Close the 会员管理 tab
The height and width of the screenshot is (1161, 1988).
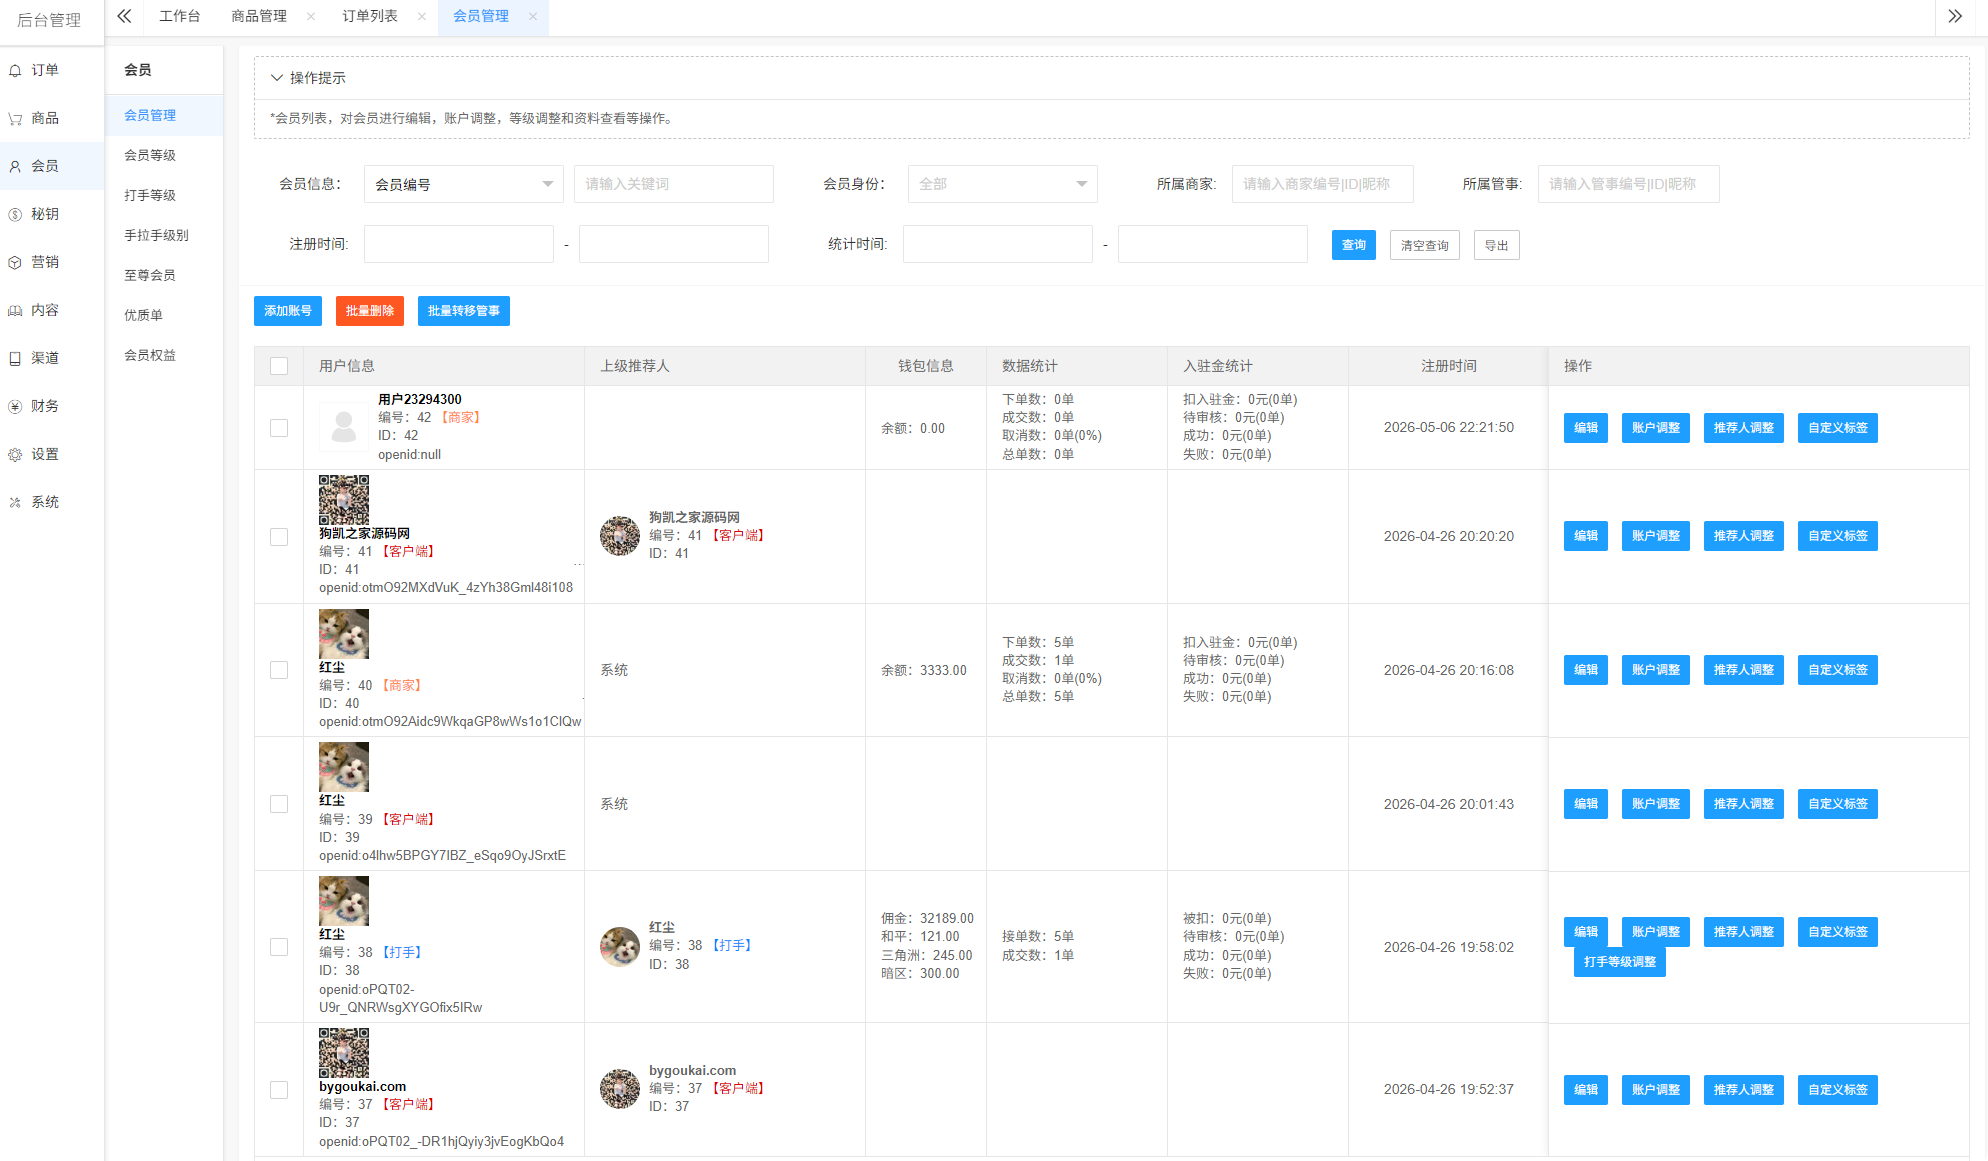point(533,16)
